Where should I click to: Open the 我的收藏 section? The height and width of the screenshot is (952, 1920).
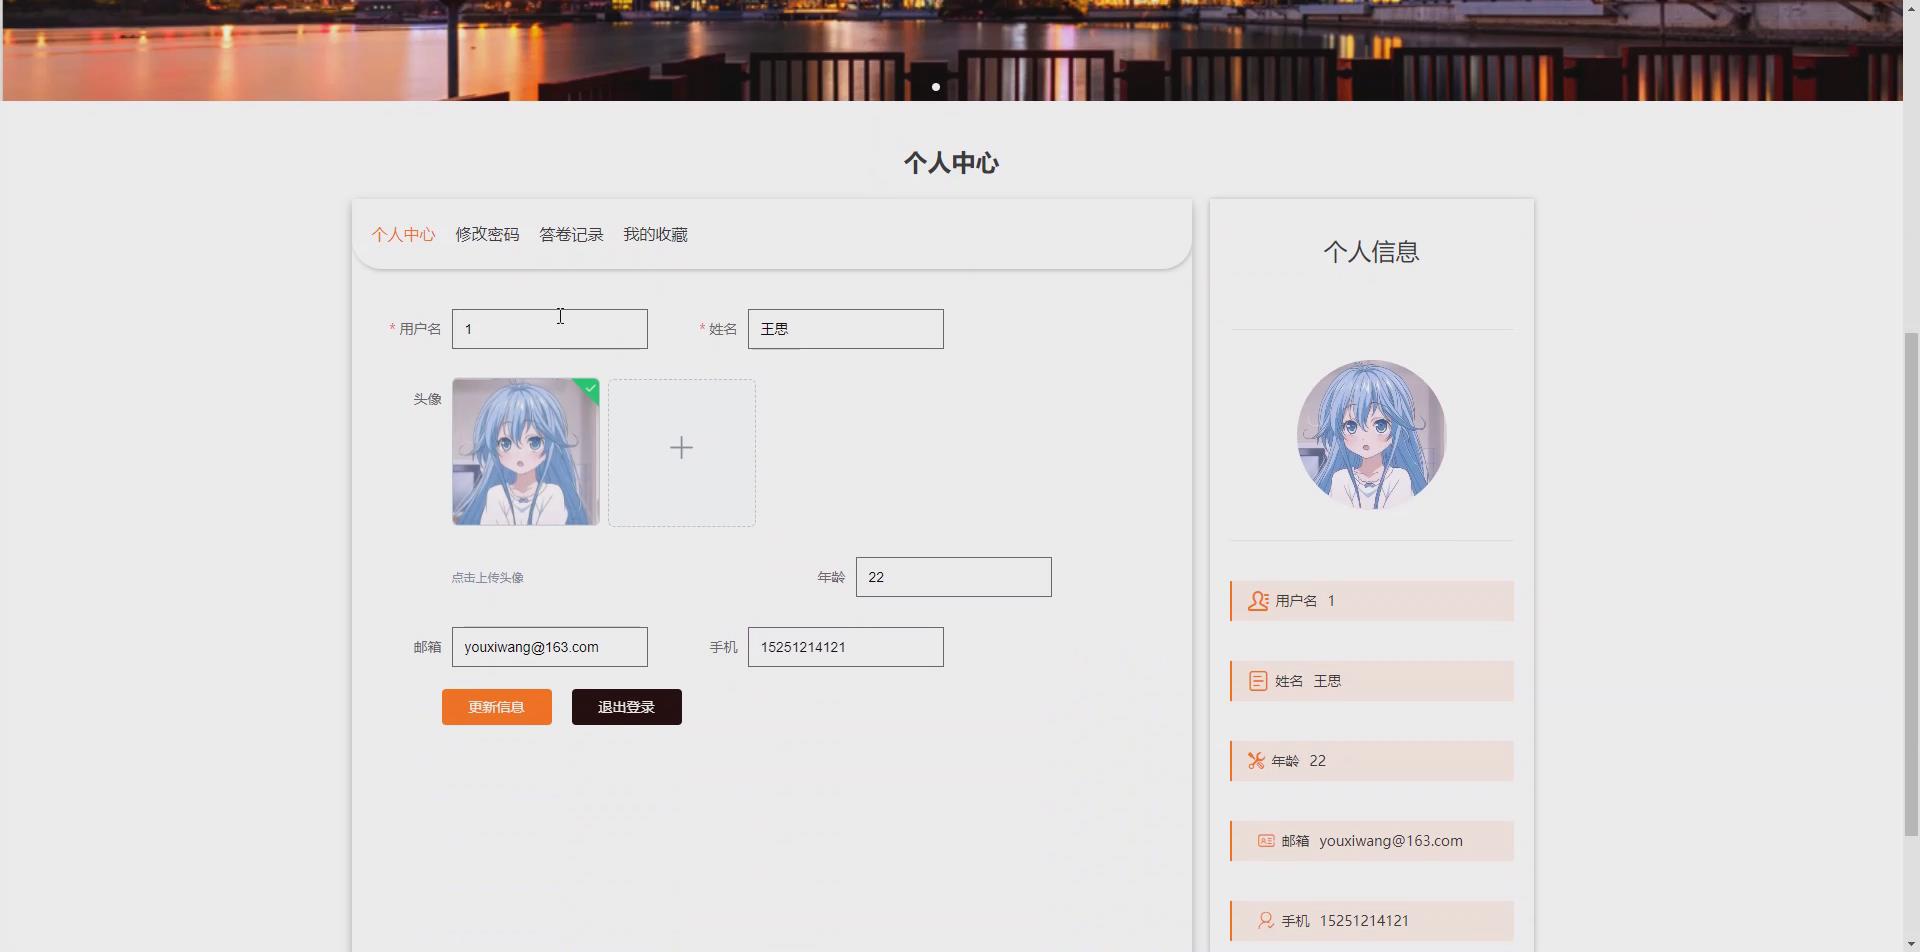pyautogui.click(x=655, y=234)
